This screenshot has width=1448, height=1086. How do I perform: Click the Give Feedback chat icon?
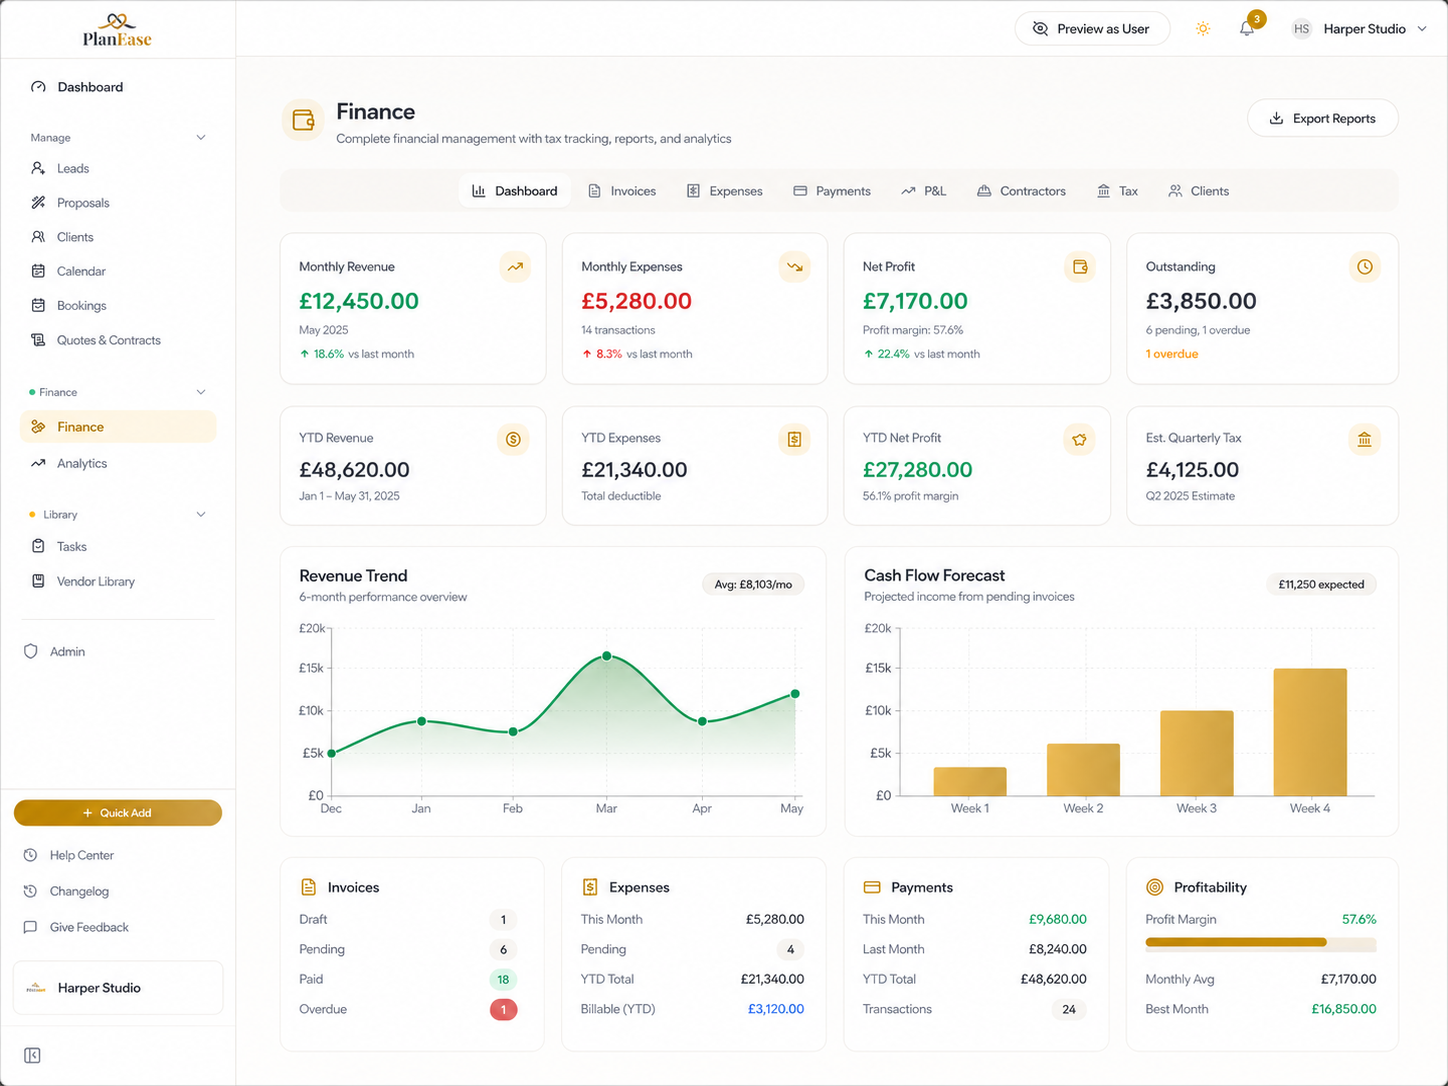pos(31,927)
